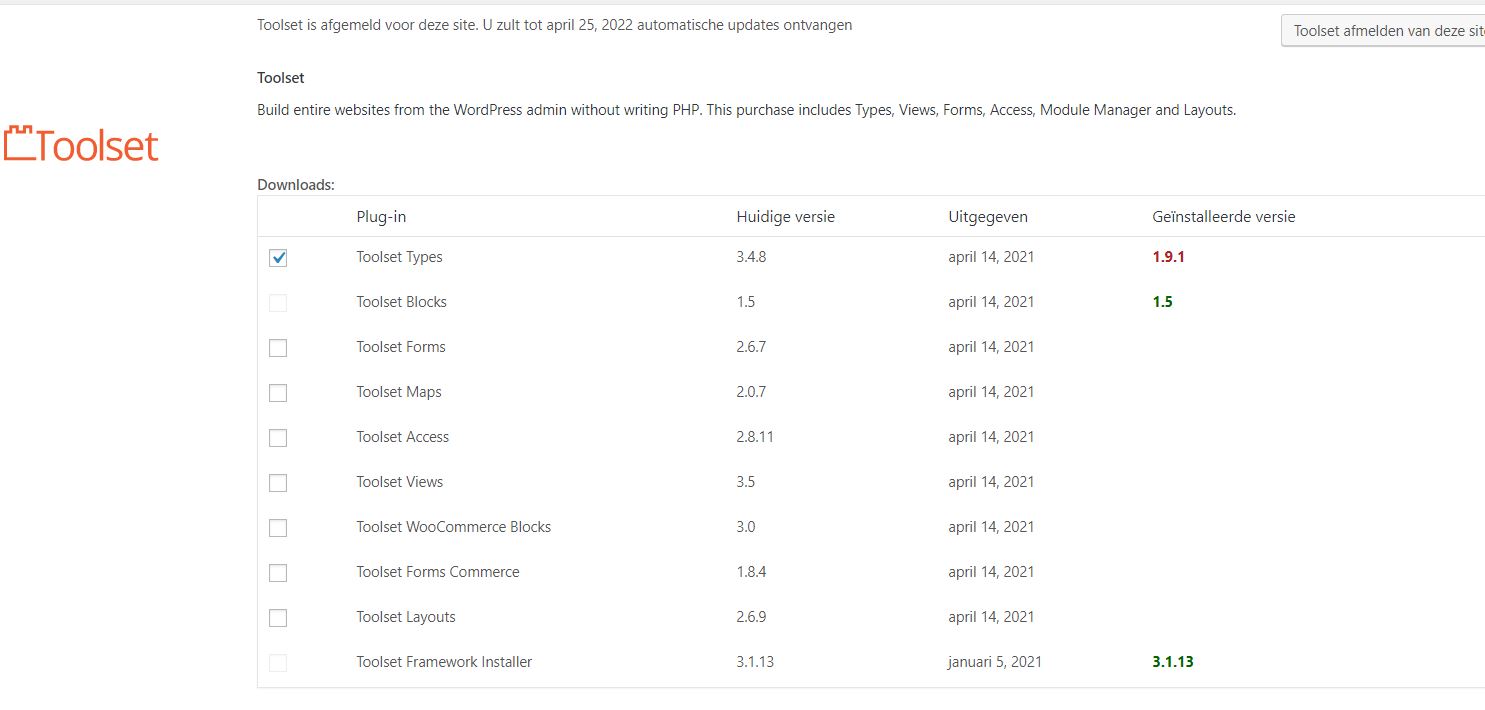Click the Toolset afgemeld status message
The height and width of the screenshot is (710, 1485).
coord(555,25)
